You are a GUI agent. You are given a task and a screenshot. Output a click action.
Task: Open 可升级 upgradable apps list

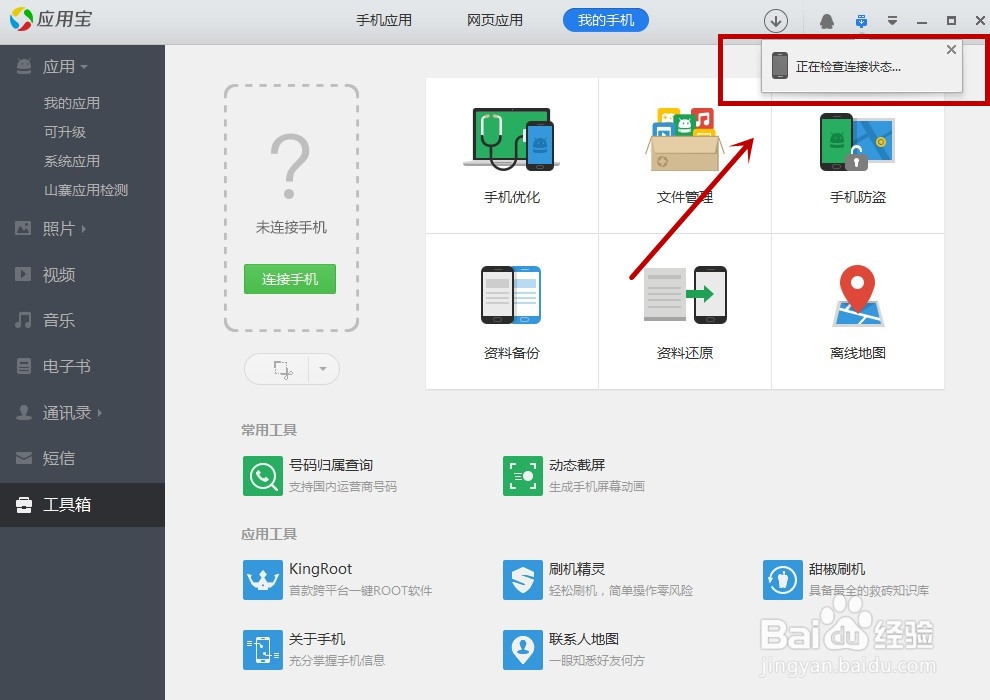tap(64, 132)
